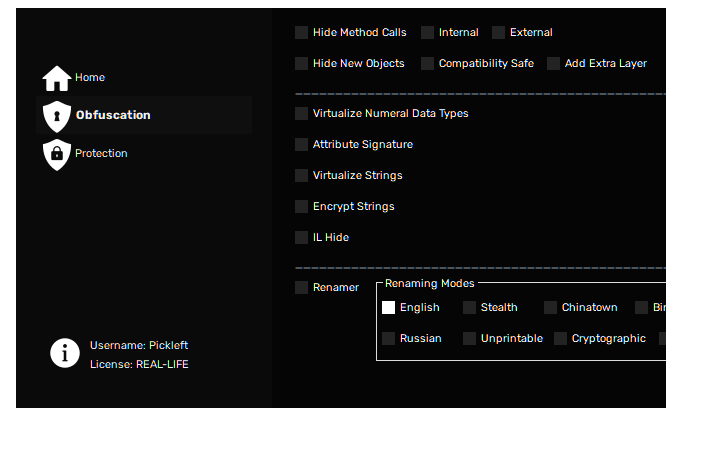Open the Protection menu entry

[101, 153]
